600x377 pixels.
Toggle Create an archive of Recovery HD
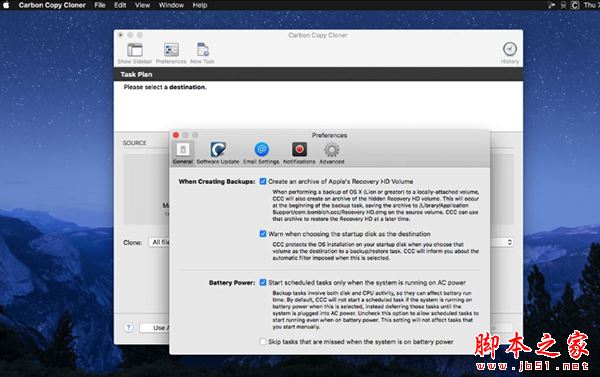click(263, 181)
